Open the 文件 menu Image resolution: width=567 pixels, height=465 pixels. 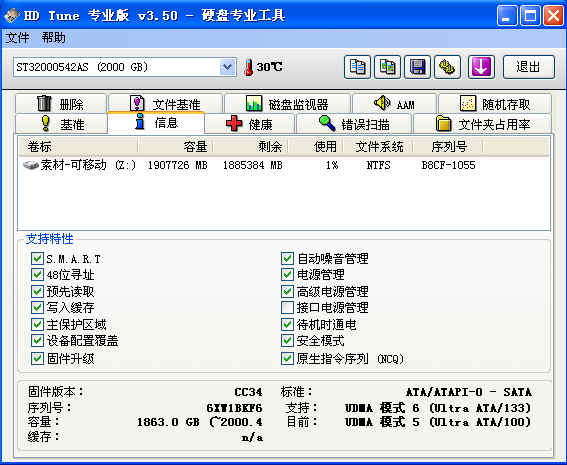pos(17,38)
